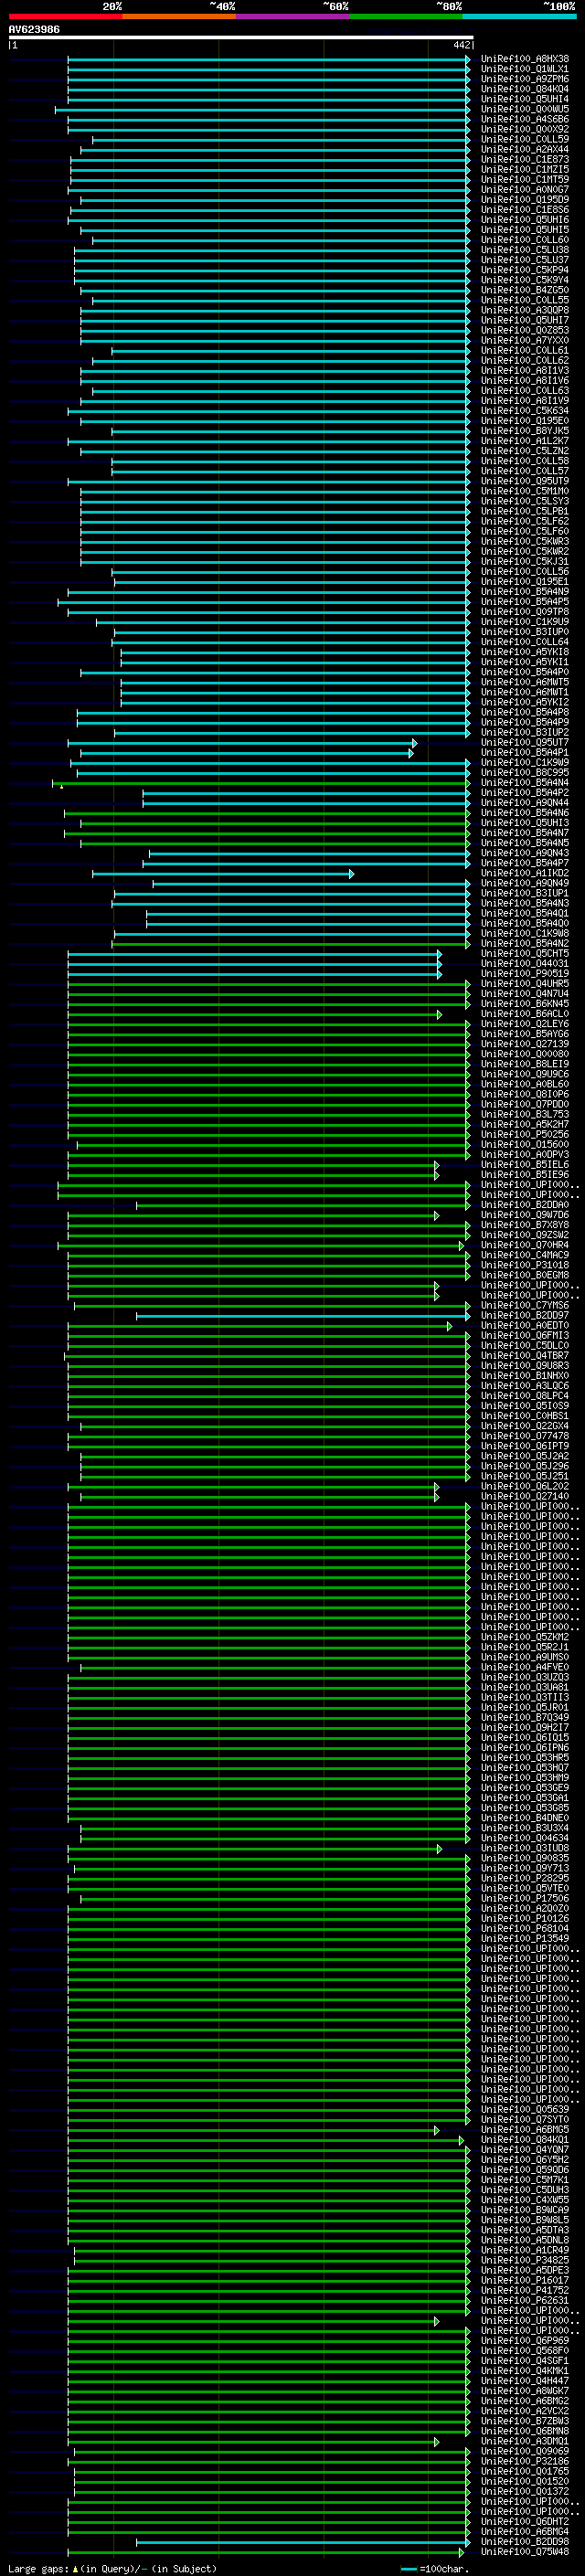Select hit label UniRef100_Q4YQN7
The width and height of the screenshot is (585, 2576).
coord(525,2150)
